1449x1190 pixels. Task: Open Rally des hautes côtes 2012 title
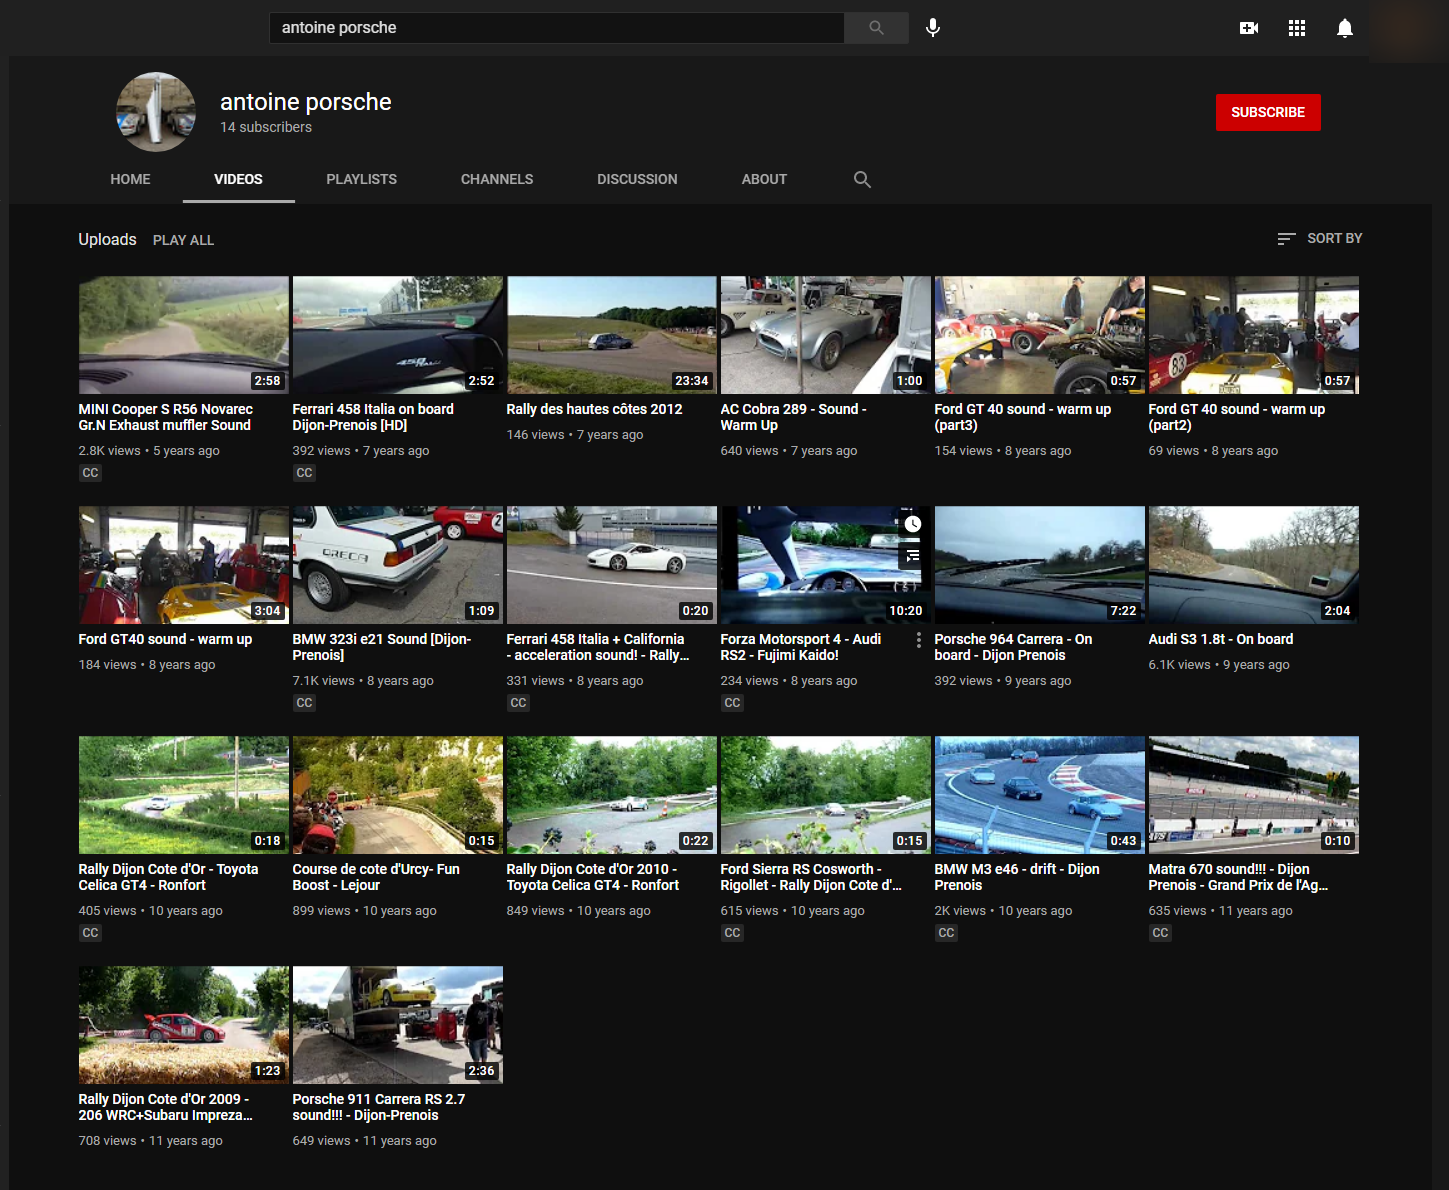point(594,409)
